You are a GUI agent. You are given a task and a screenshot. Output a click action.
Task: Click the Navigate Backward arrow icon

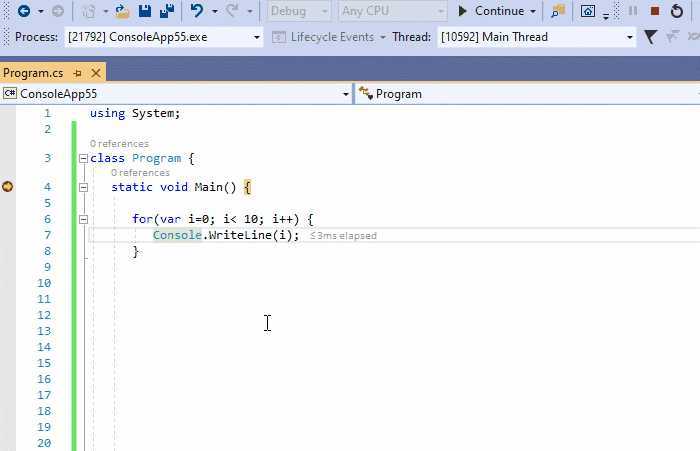[24, 11]
